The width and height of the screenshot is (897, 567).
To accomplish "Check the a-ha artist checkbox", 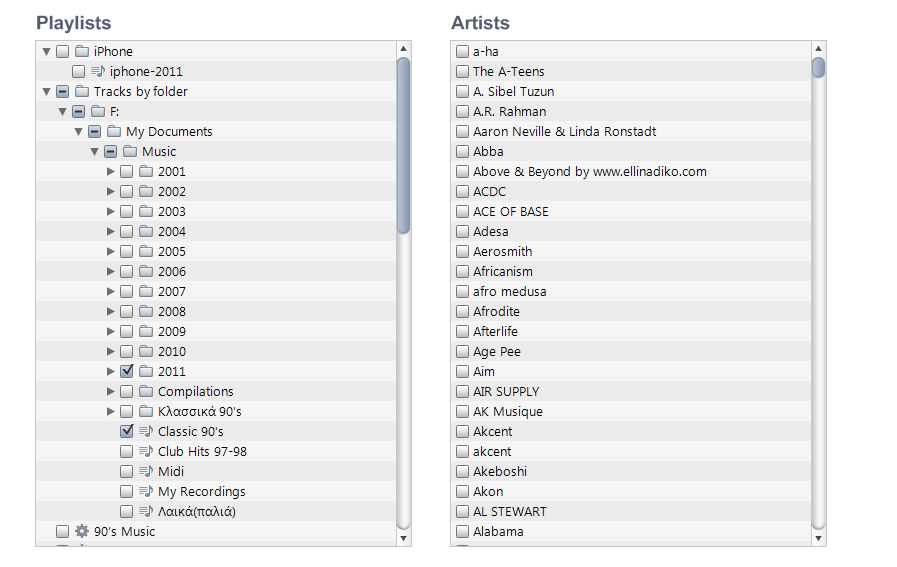I will 462,51.
